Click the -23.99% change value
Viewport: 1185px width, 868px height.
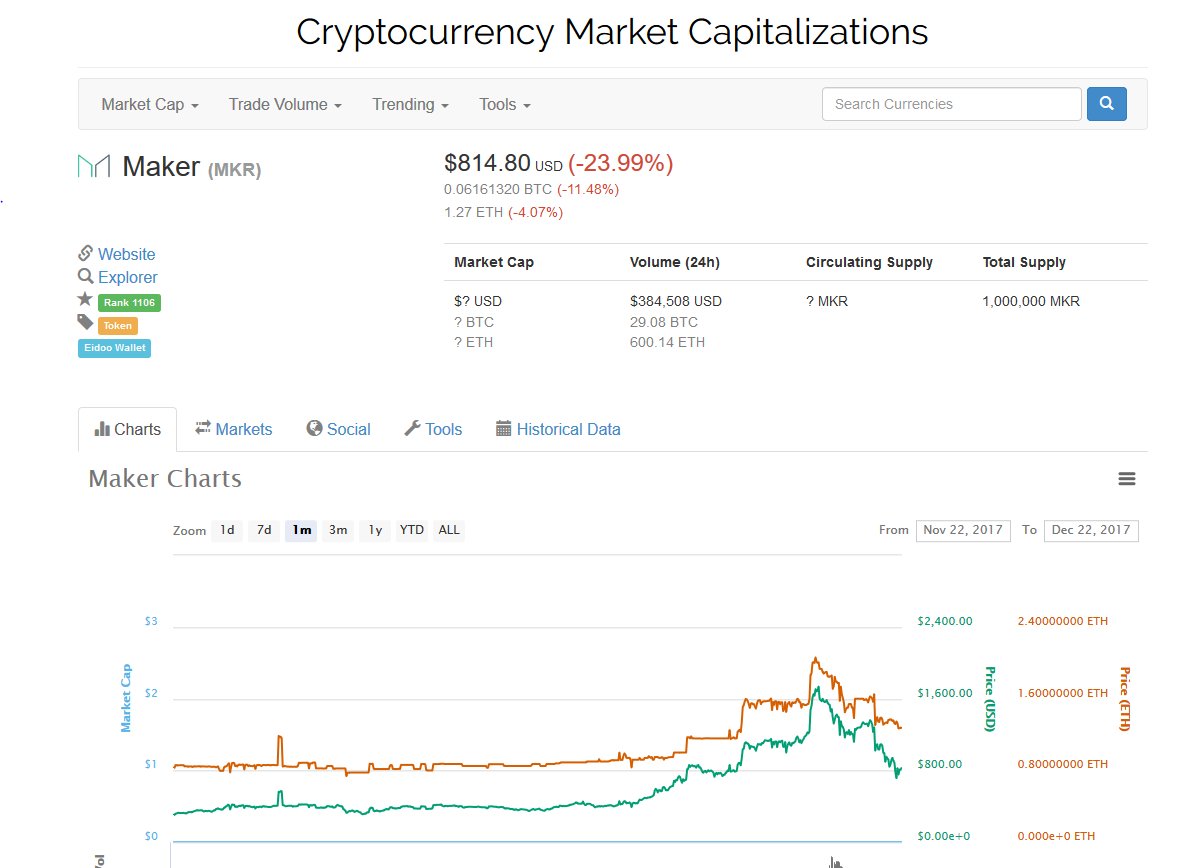click(x=620, y=163)
